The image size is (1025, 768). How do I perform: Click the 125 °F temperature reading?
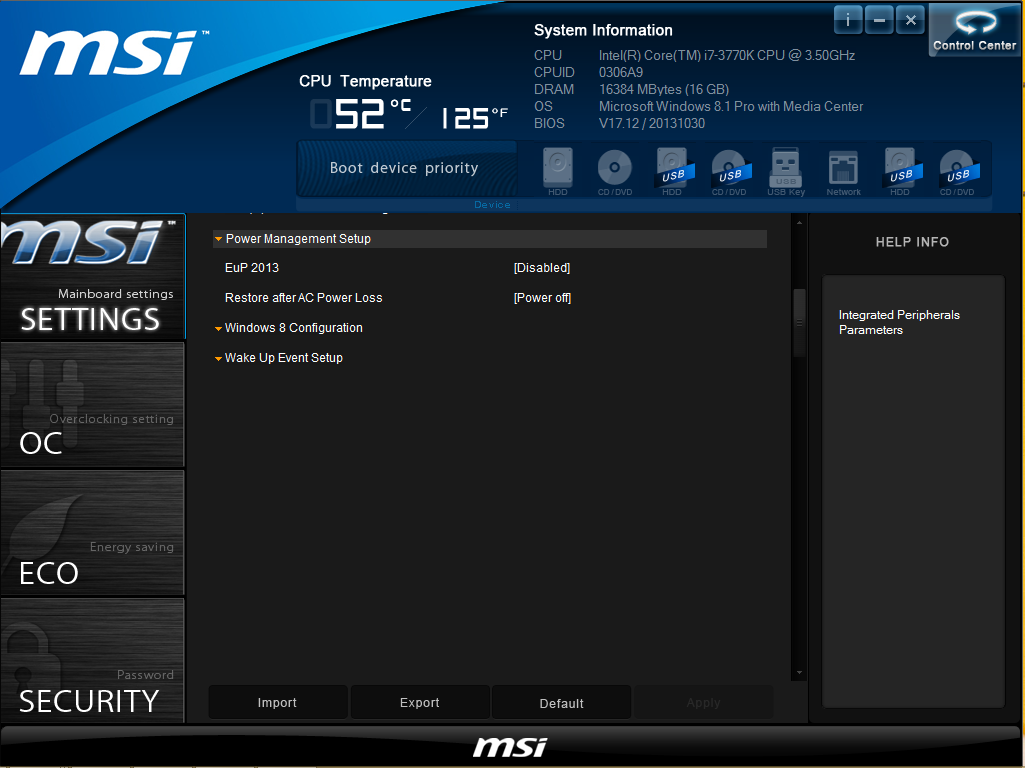click(x=475, y=118)
